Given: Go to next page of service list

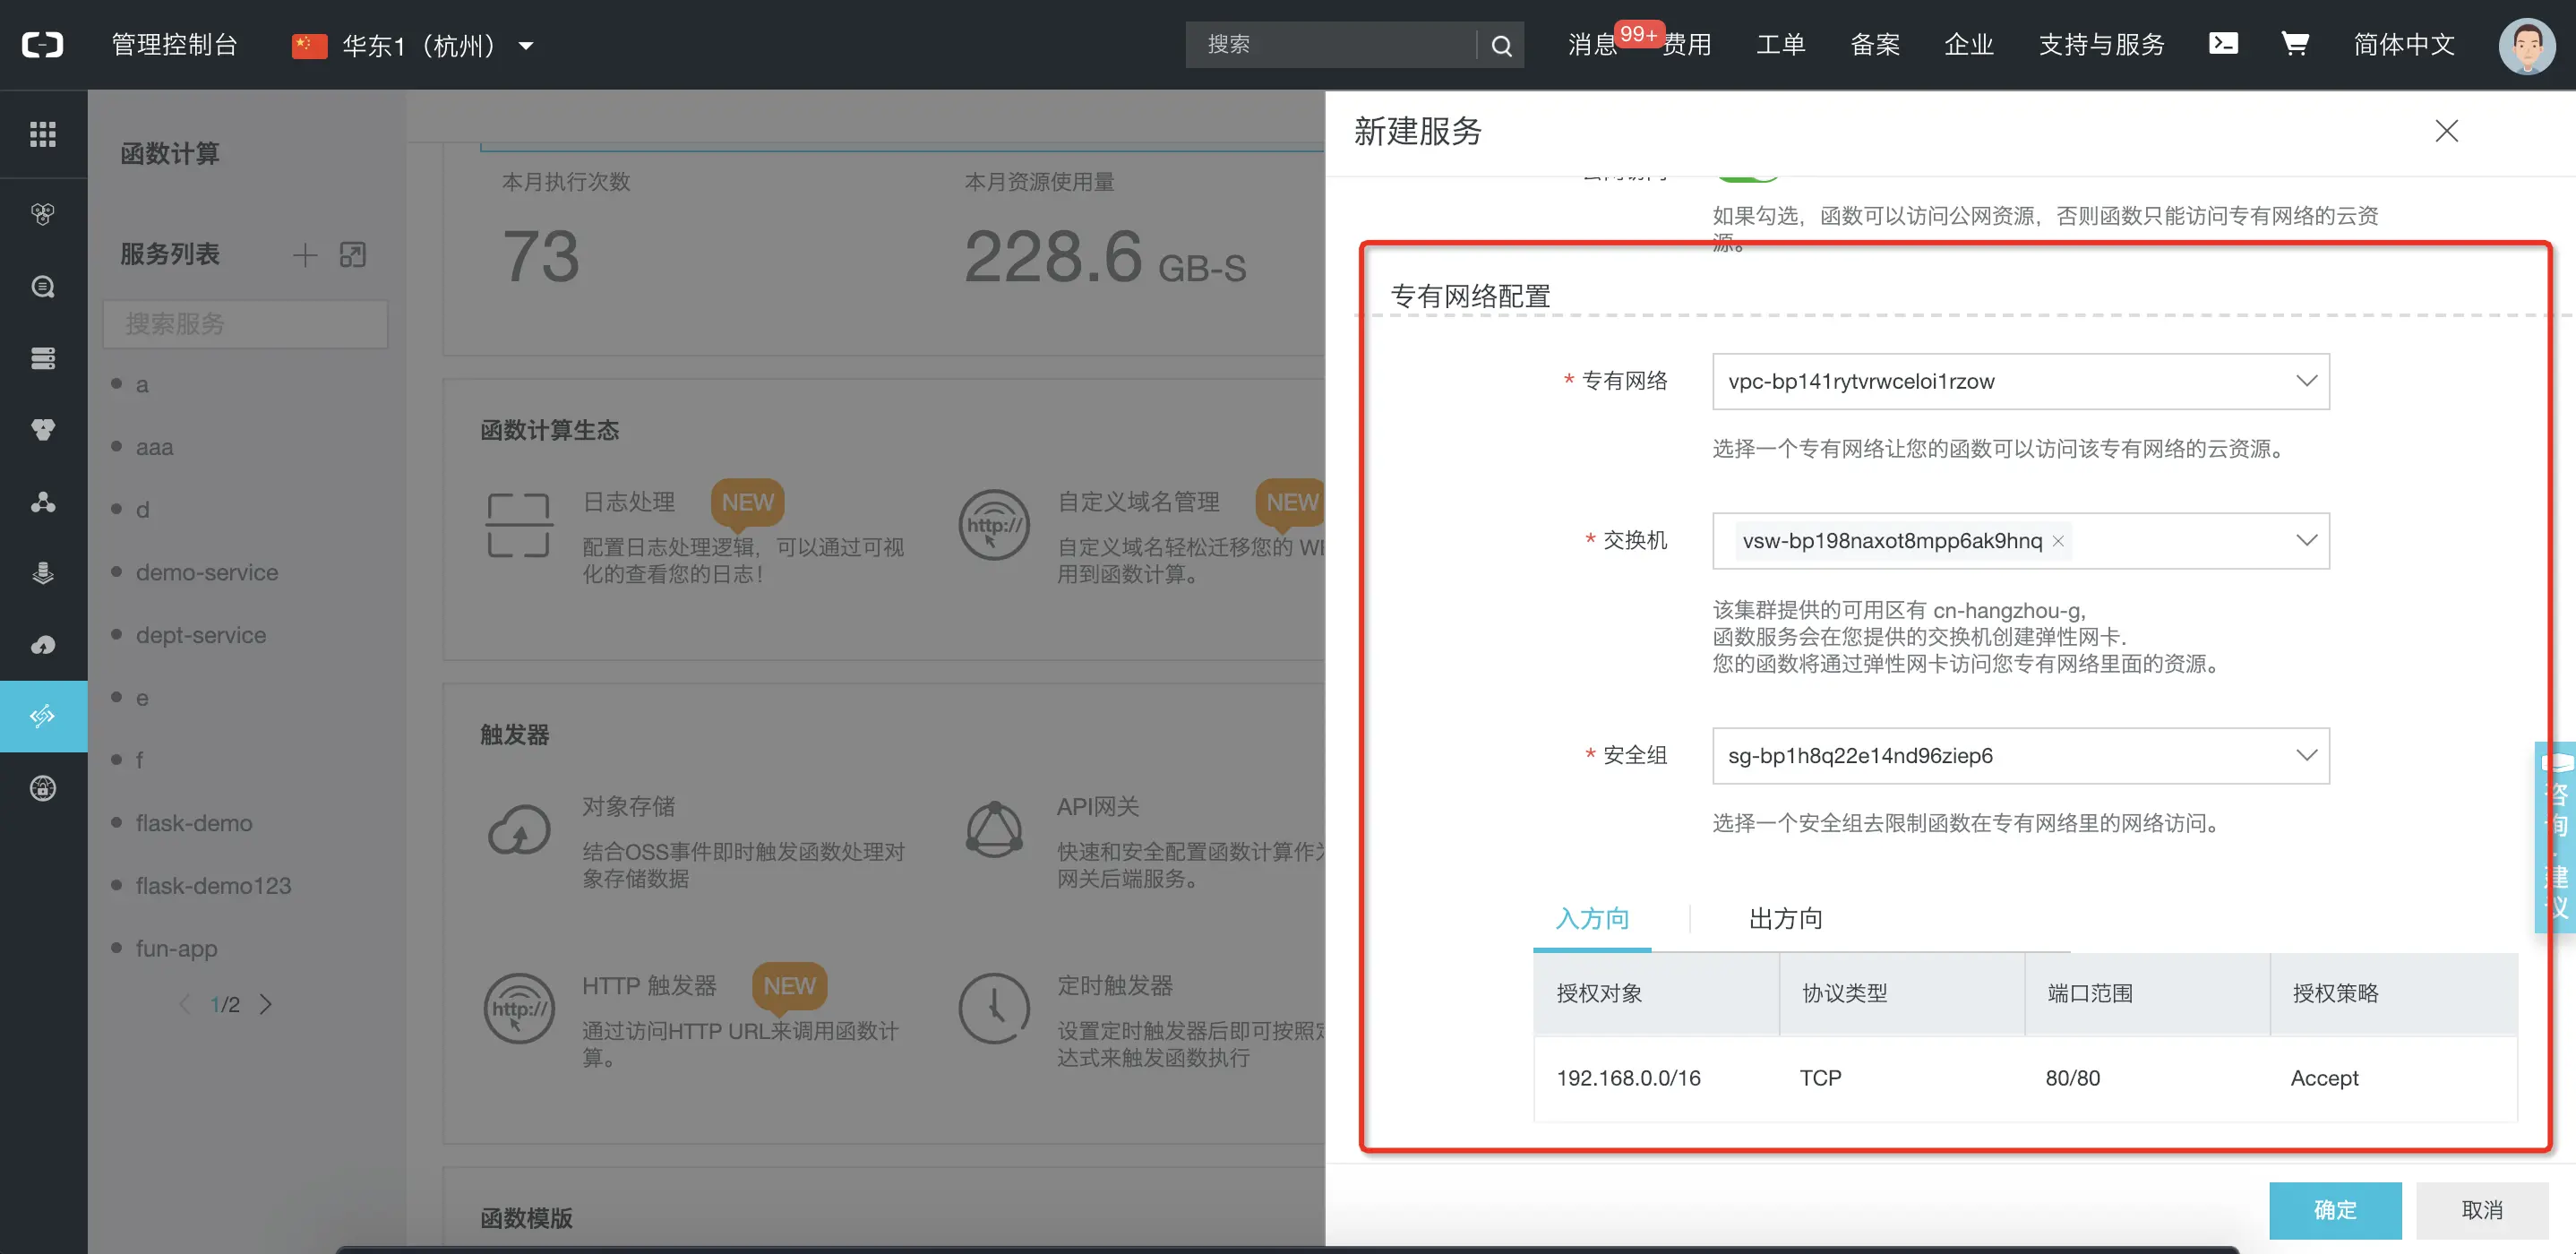Looking at the screenshot, I should (266, 1004).
